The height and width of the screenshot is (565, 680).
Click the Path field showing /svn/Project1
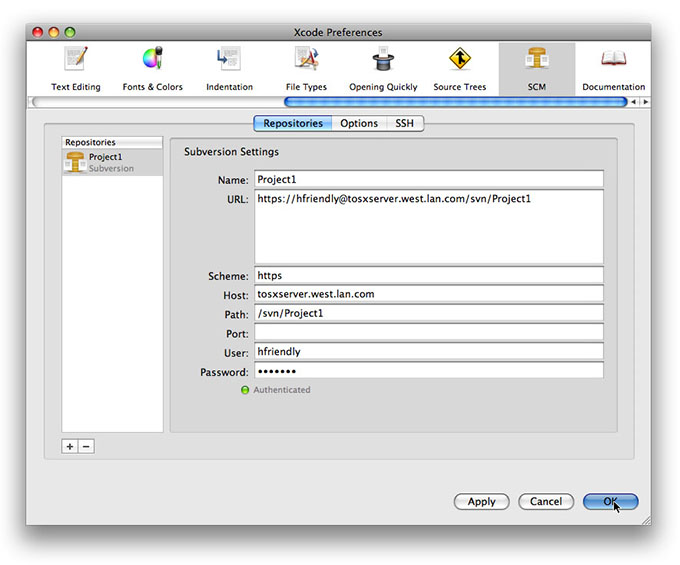[428, 313]
